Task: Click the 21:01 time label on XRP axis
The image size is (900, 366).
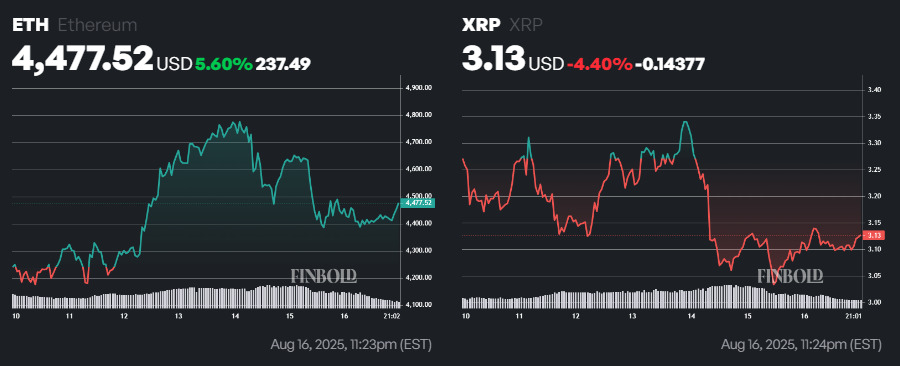Action: click(x=854, y=316)
